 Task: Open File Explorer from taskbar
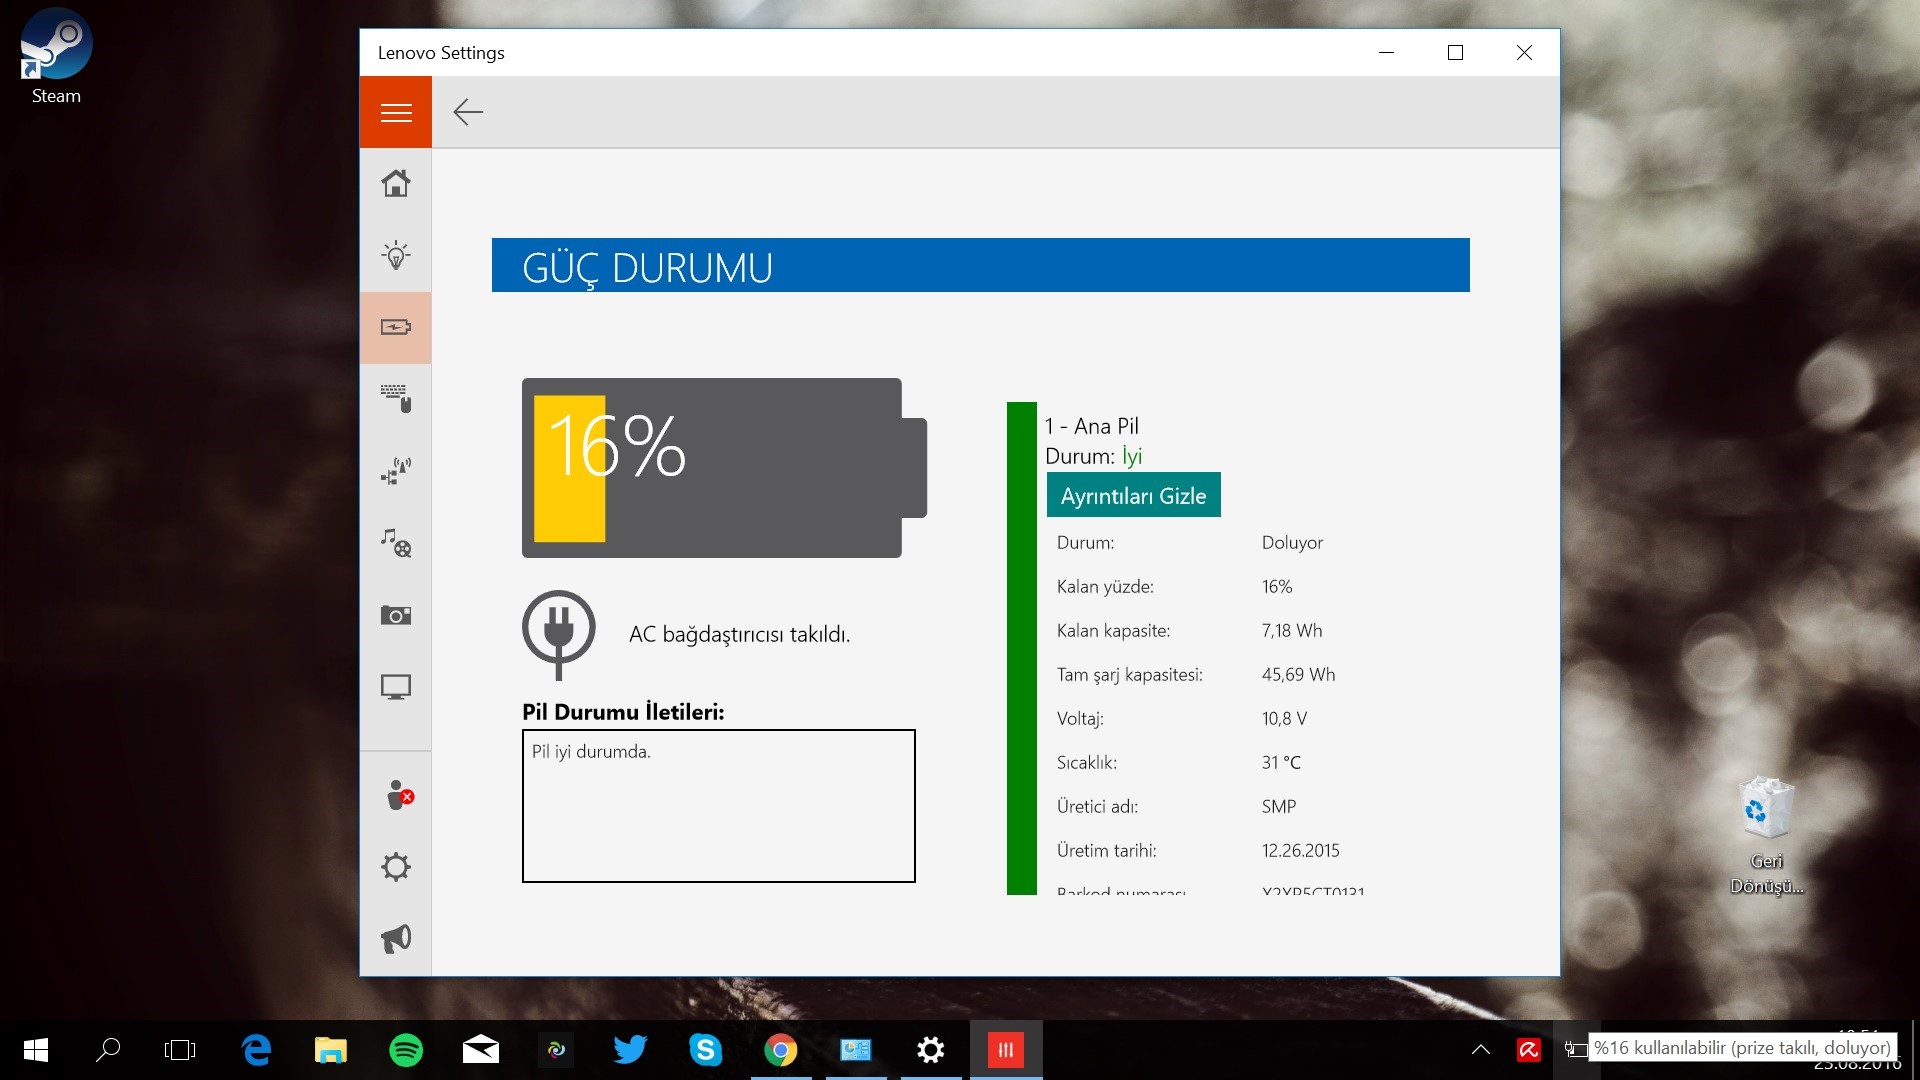(x=331, y=1050)
